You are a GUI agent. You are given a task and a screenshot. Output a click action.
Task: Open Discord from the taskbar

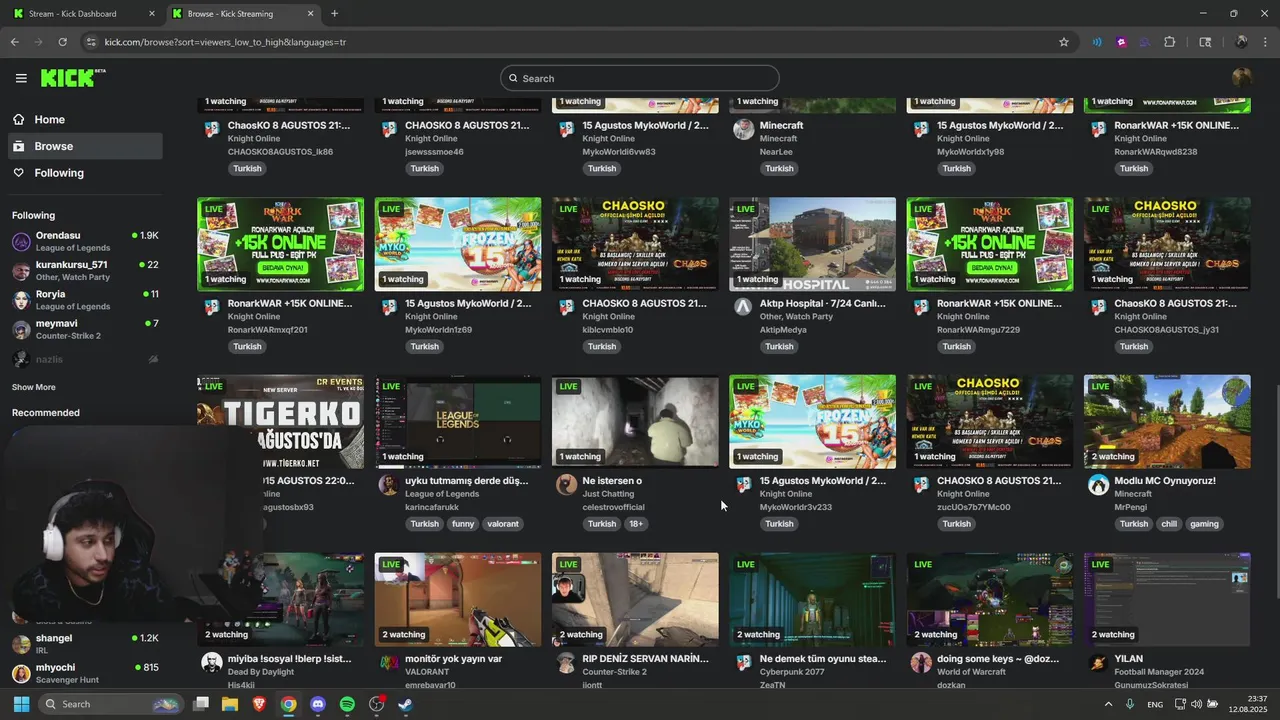tap(318, 704)
